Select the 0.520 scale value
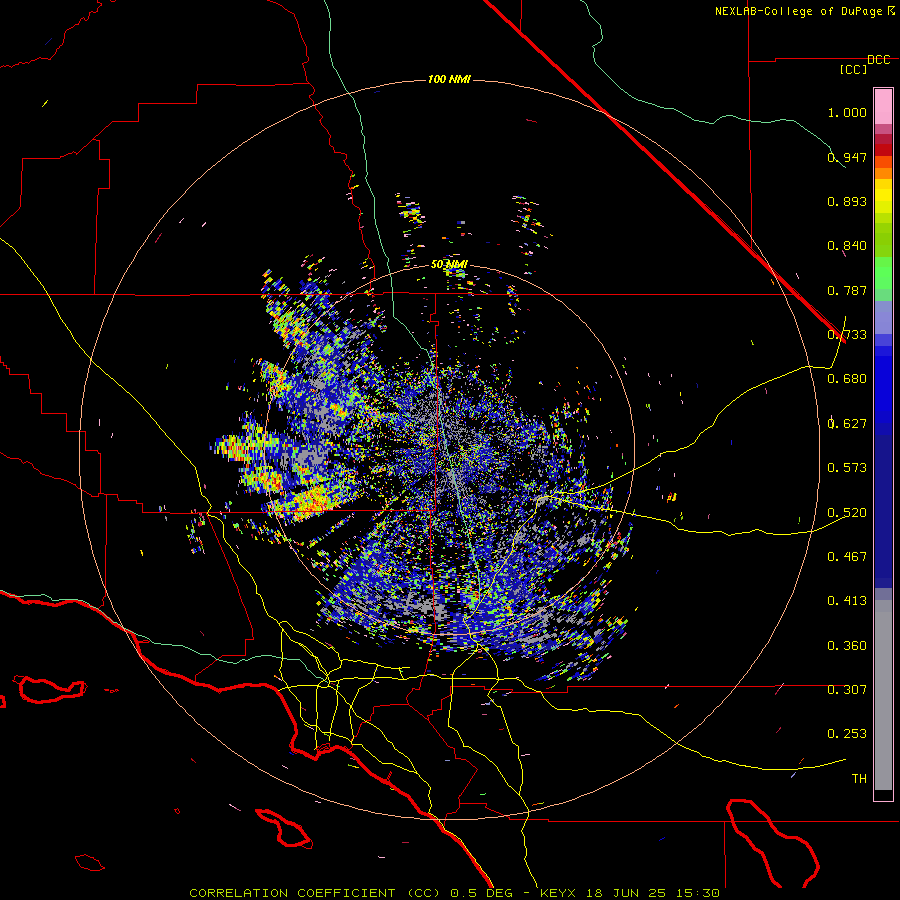 point(847,513)
